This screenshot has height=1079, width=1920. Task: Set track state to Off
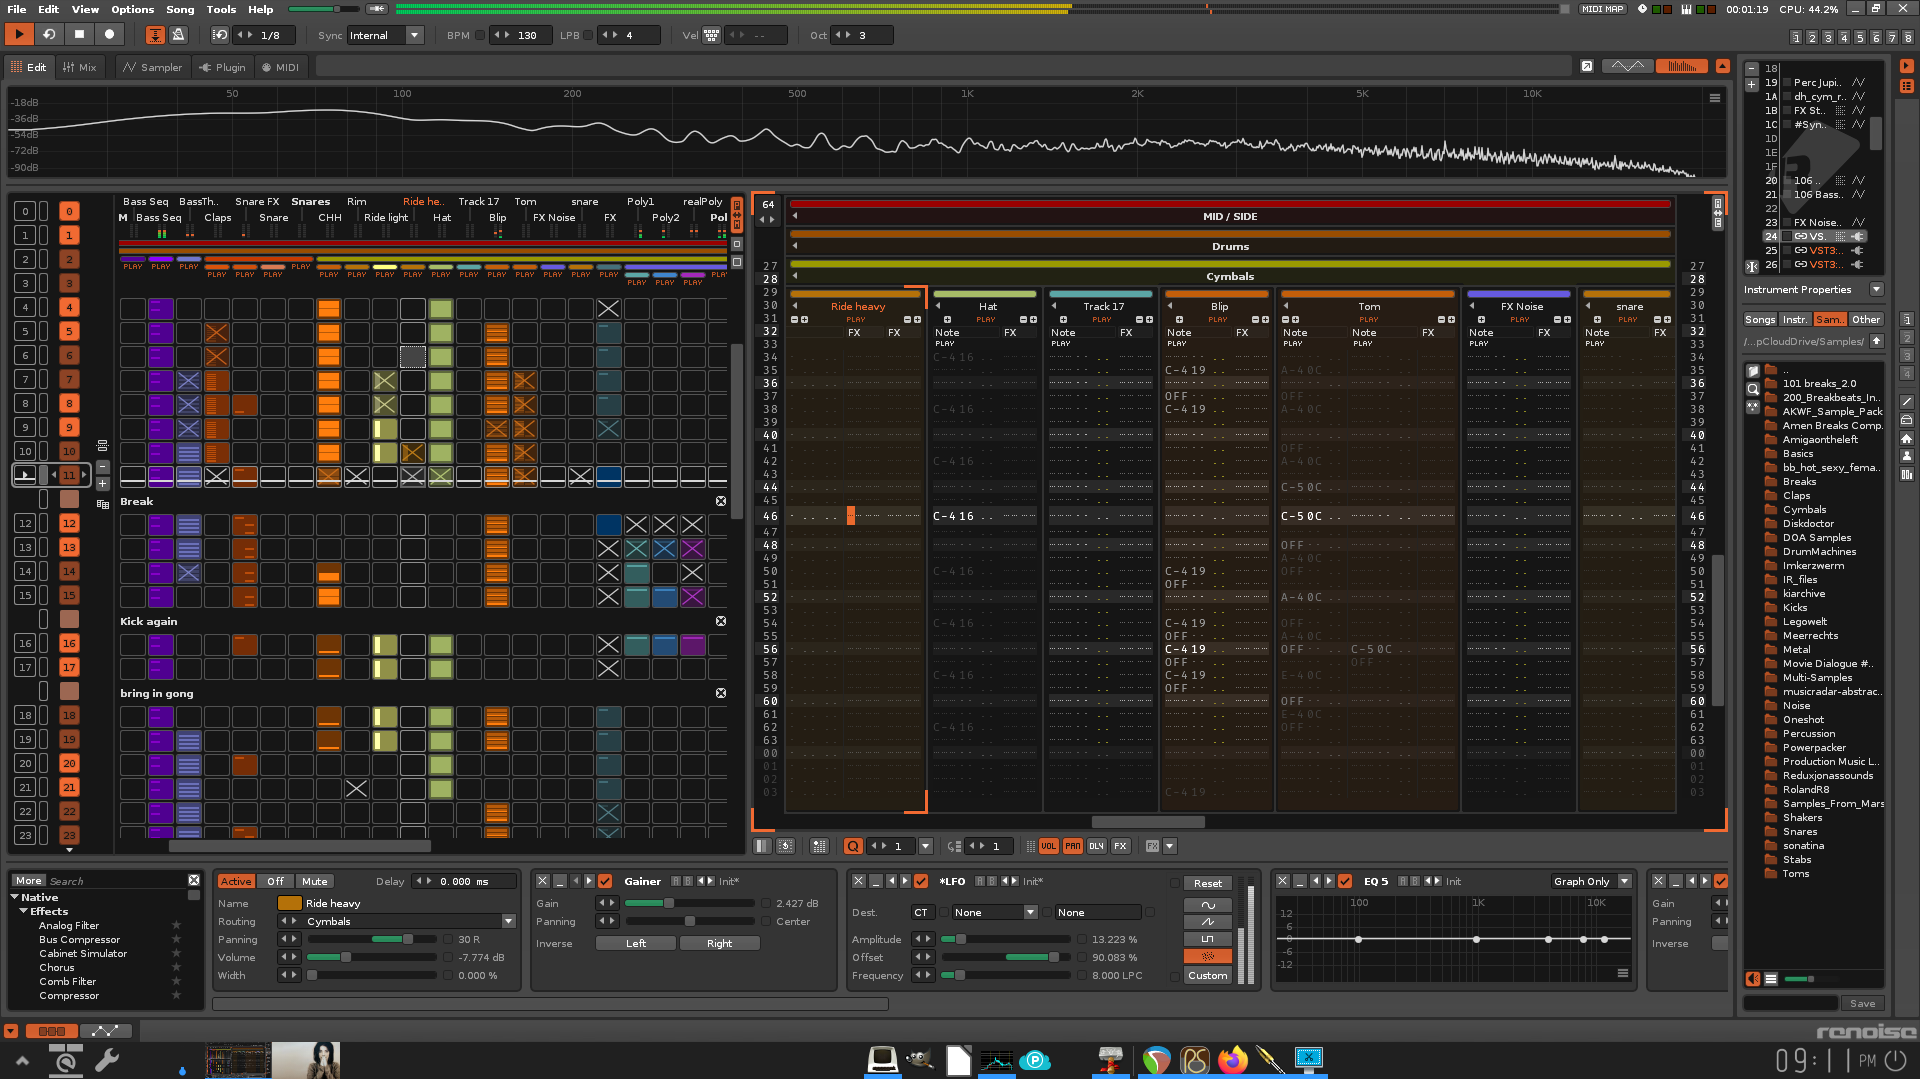[275, 881]
